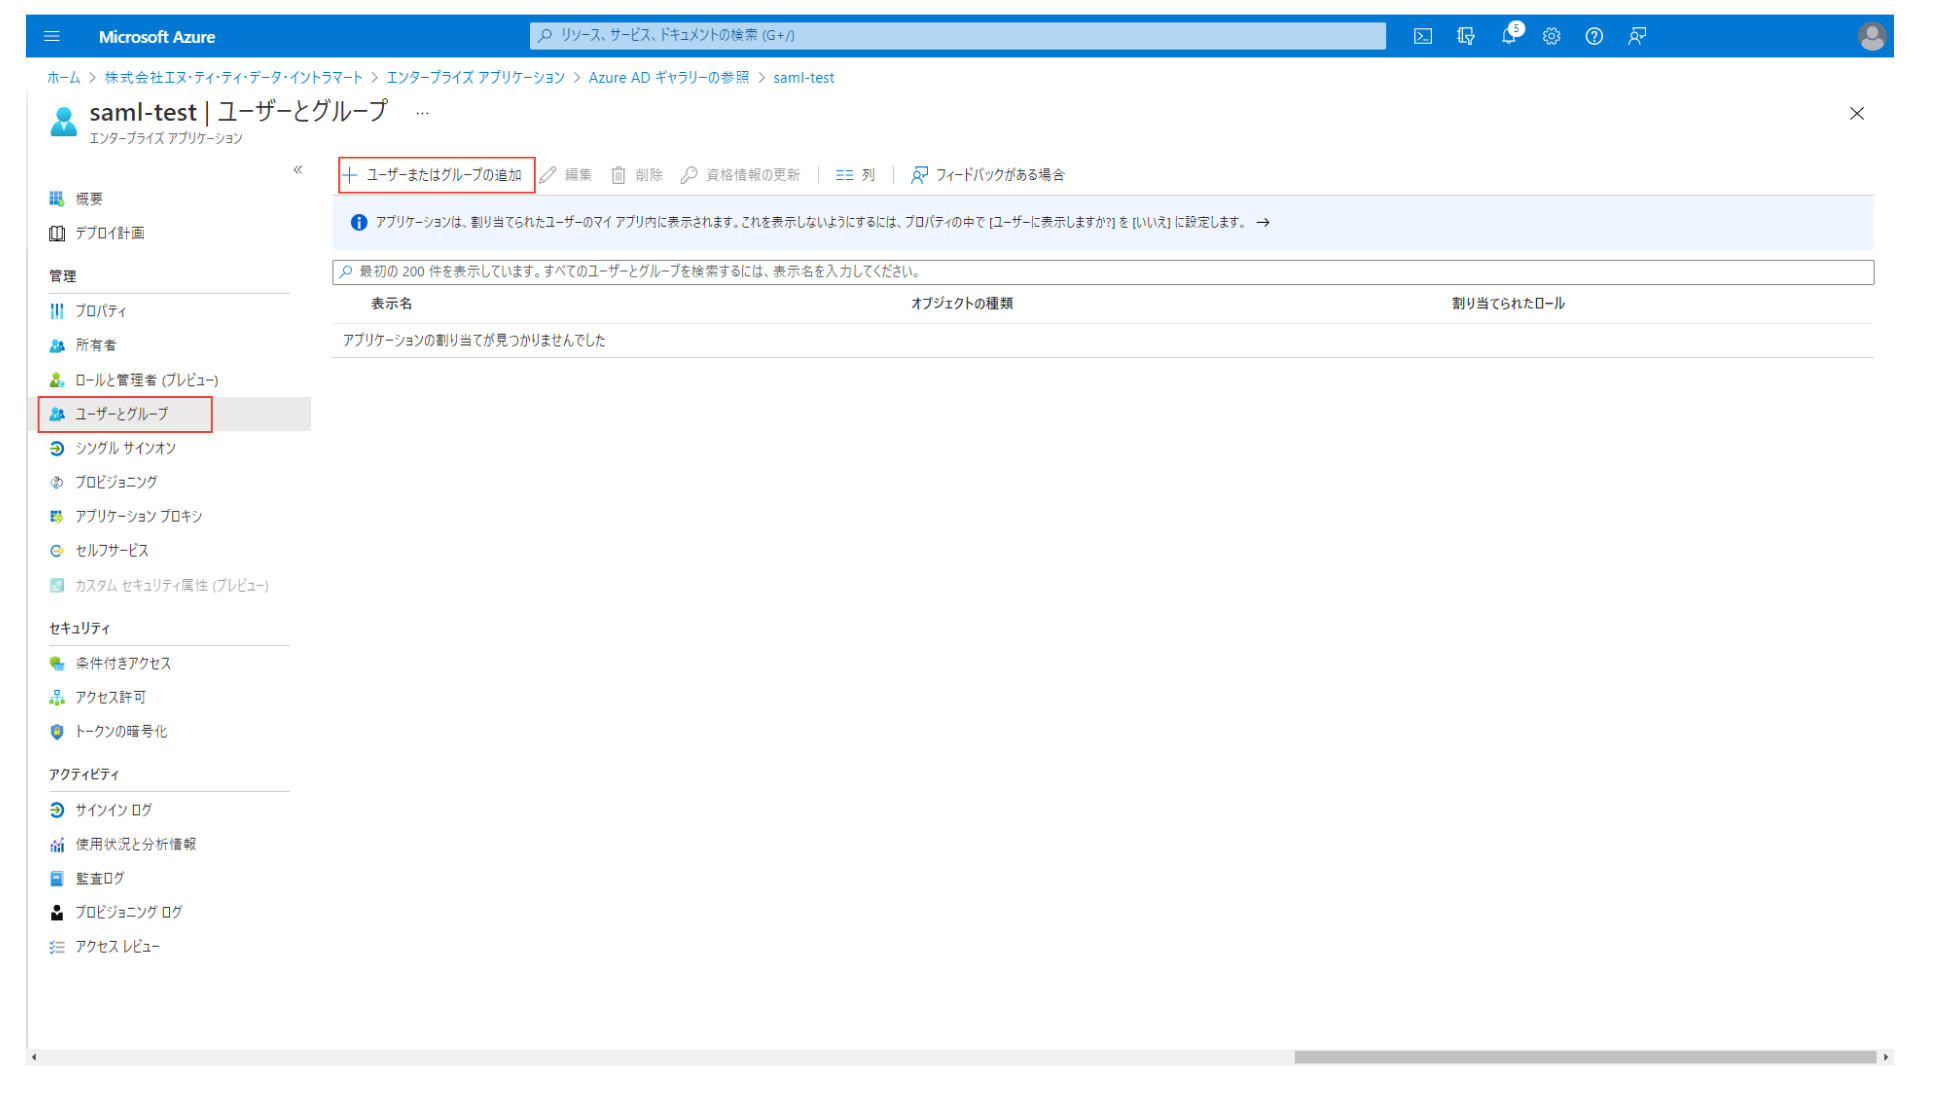Click the 削除 (delete) toolbar button
The width and height of the screenshot is (1950, 1110).
tap(637, 175)
